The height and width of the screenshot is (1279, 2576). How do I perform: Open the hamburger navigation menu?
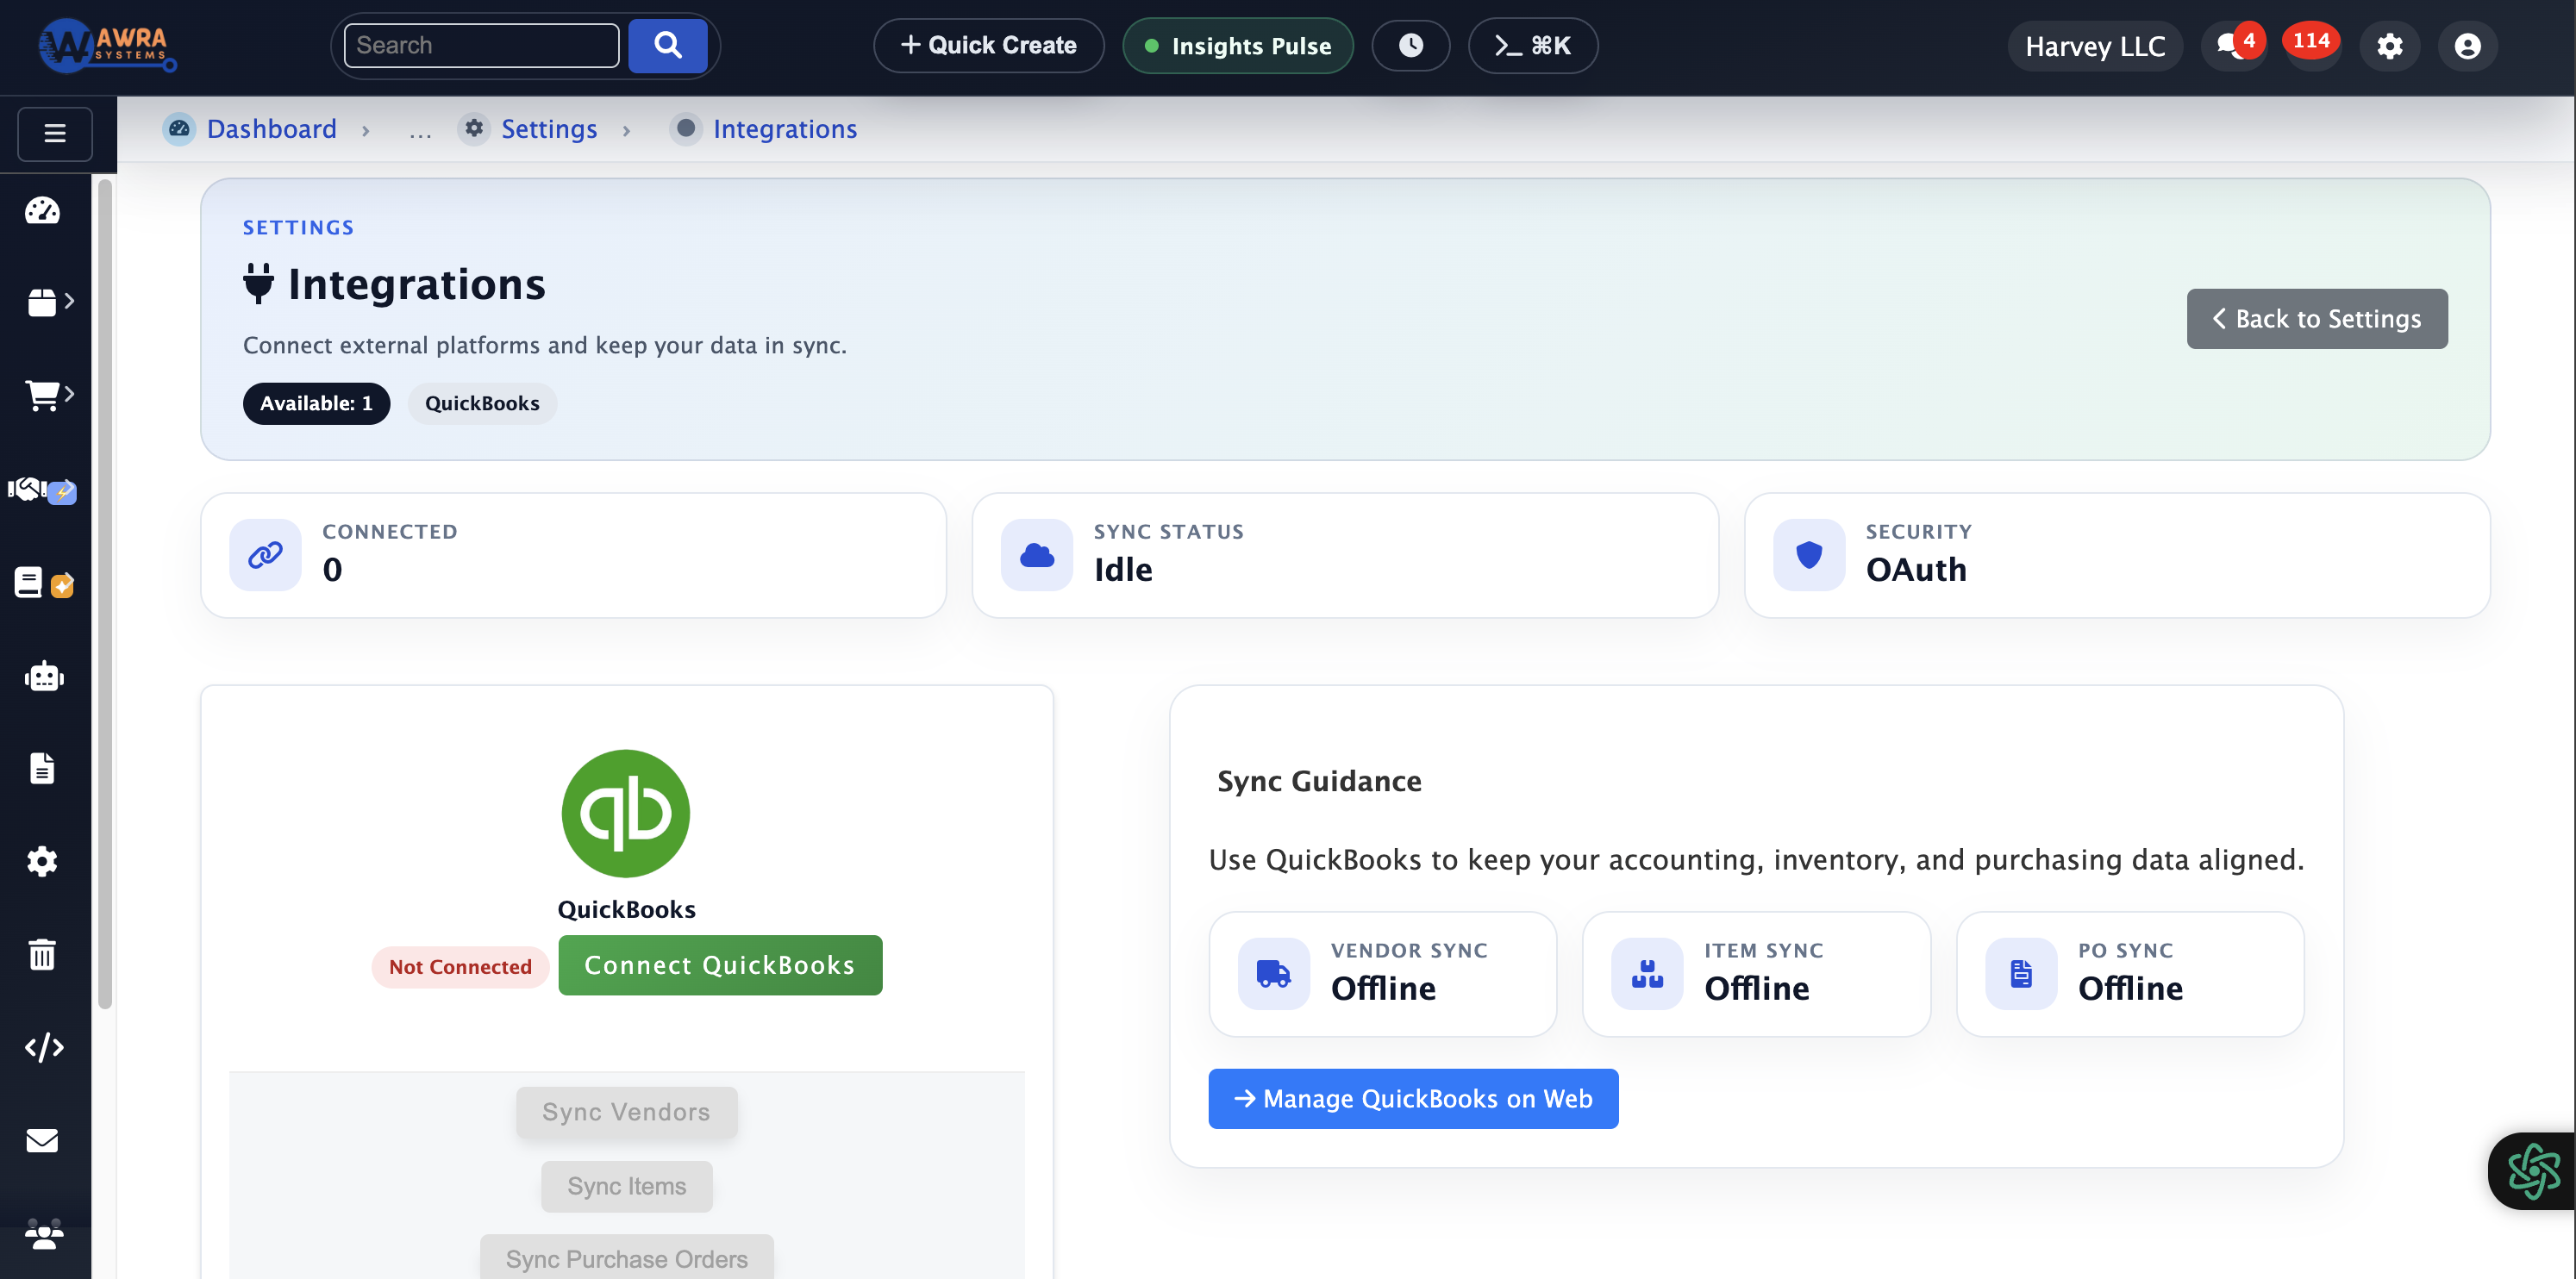tap(54, 133)
